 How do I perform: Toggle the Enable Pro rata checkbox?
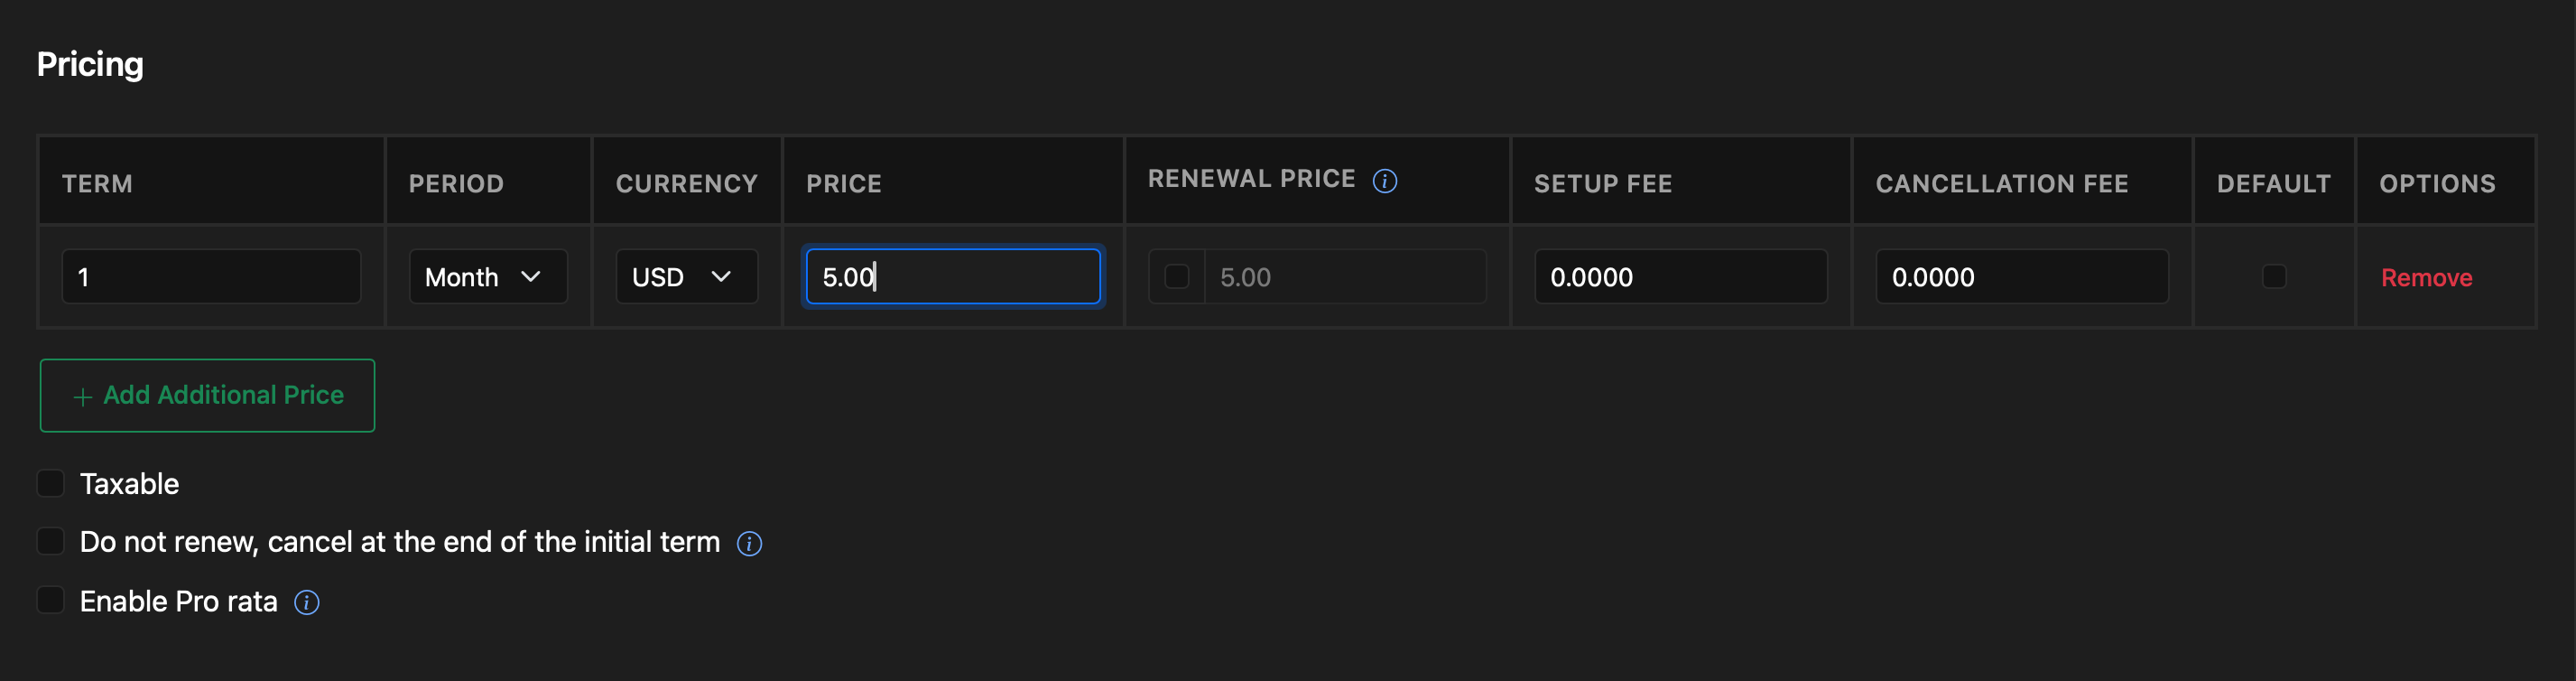point(50,600)
